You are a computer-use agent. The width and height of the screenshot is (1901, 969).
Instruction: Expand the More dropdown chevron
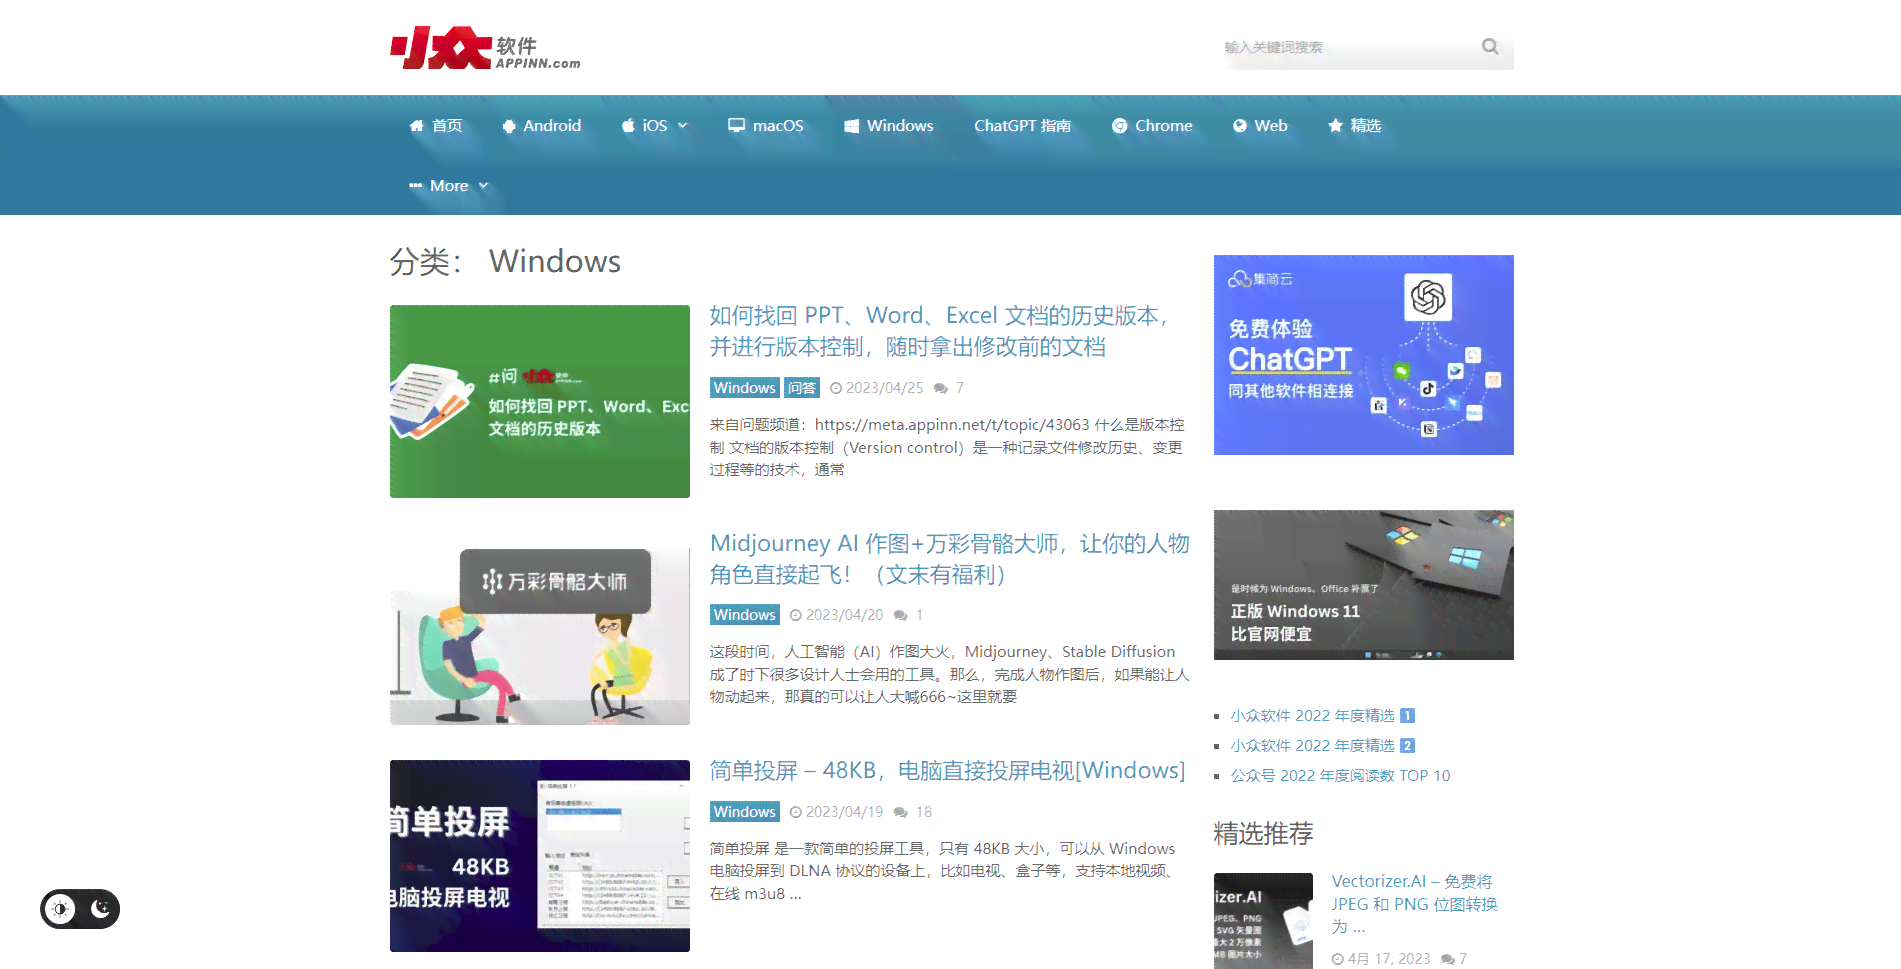pyautogui.click(x=484, y=186)
